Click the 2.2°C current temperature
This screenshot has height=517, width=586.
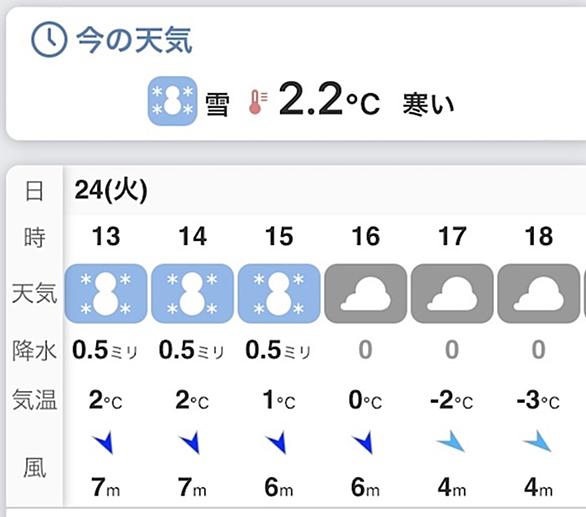pyautogui.click(x=330, y=99)
